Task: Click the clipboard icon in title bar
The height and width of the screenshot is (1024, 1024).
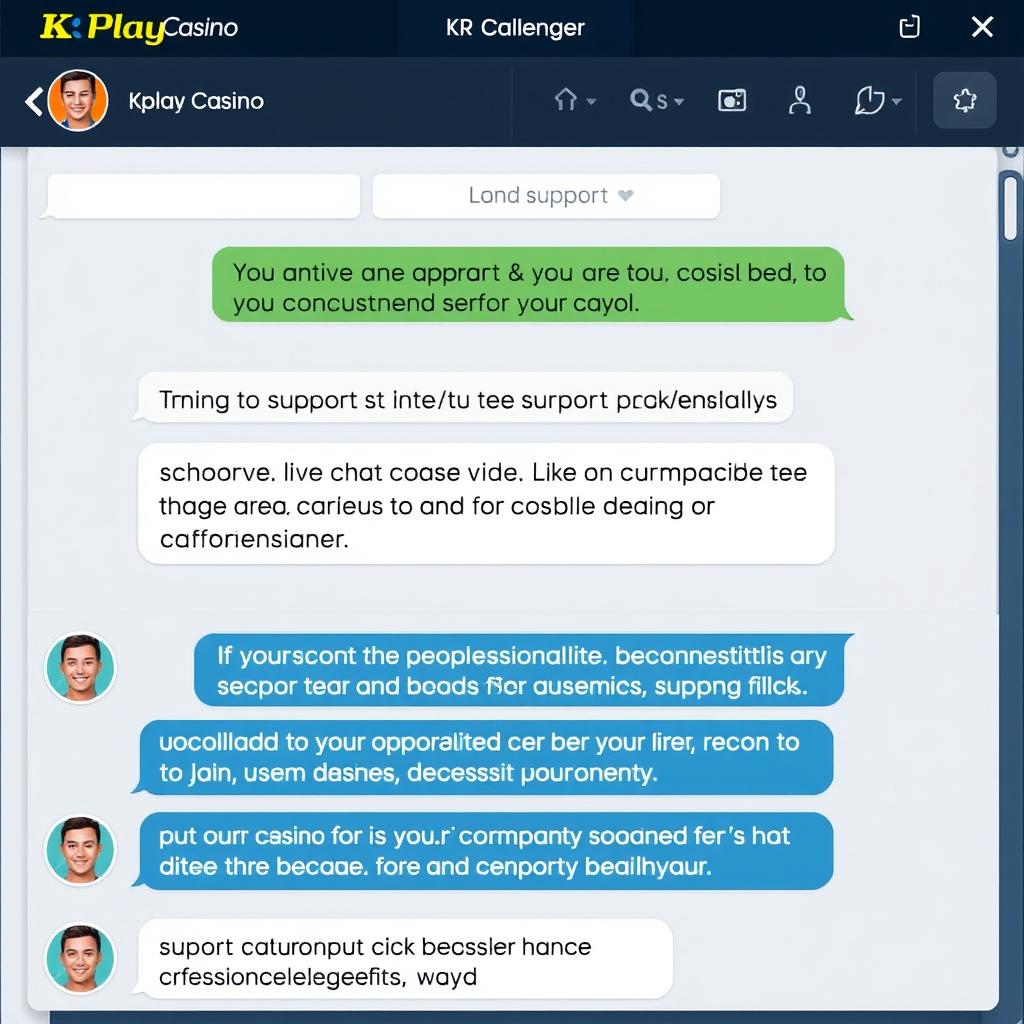Action: (x=910, y=27)
